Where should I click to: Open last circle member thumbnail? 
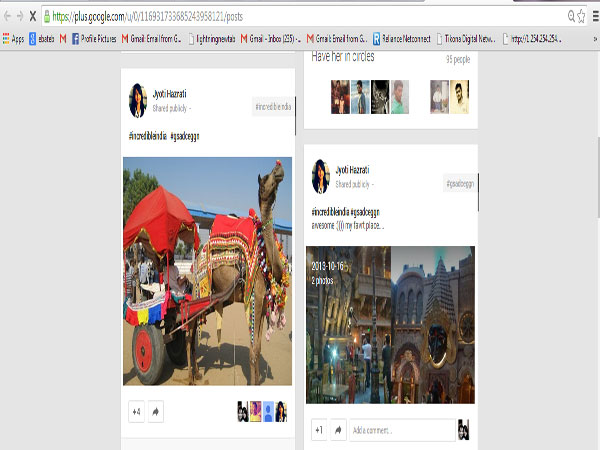pos(460,97)
